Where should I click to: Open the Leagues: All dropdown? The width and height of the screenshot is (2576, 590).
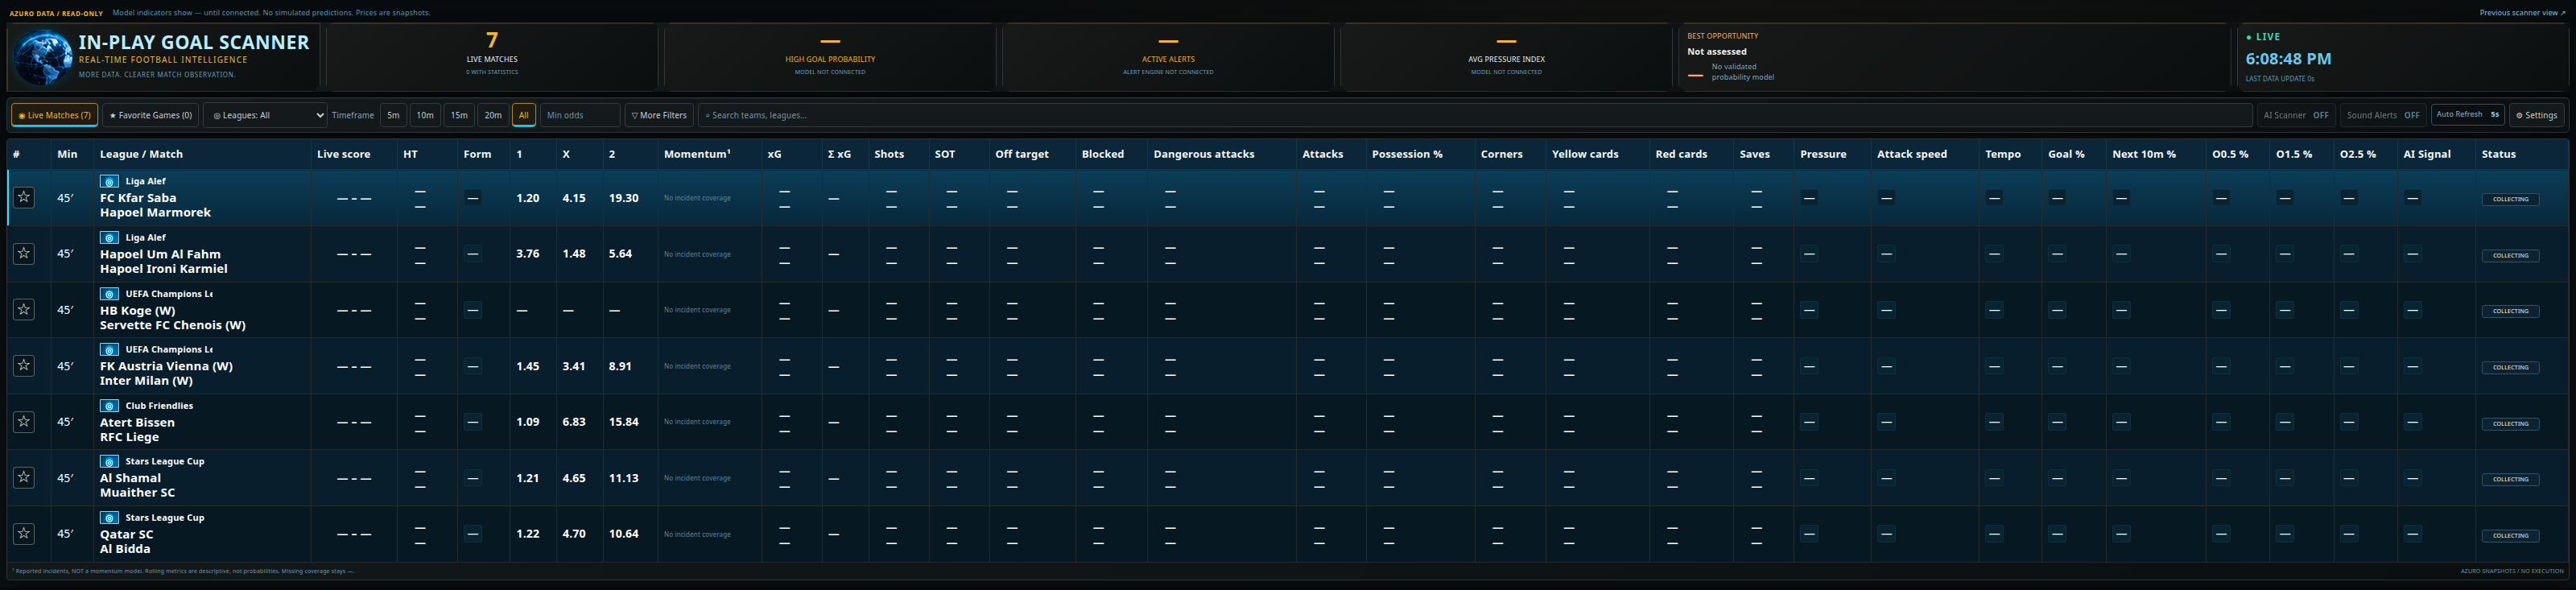point(265,115)
